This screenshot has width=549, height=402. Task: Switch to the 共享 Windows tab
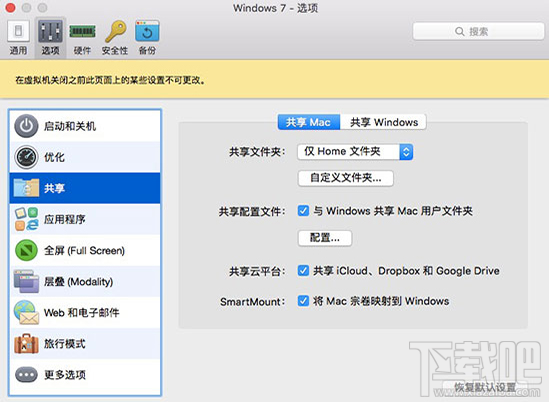click(x=383, y=122)
